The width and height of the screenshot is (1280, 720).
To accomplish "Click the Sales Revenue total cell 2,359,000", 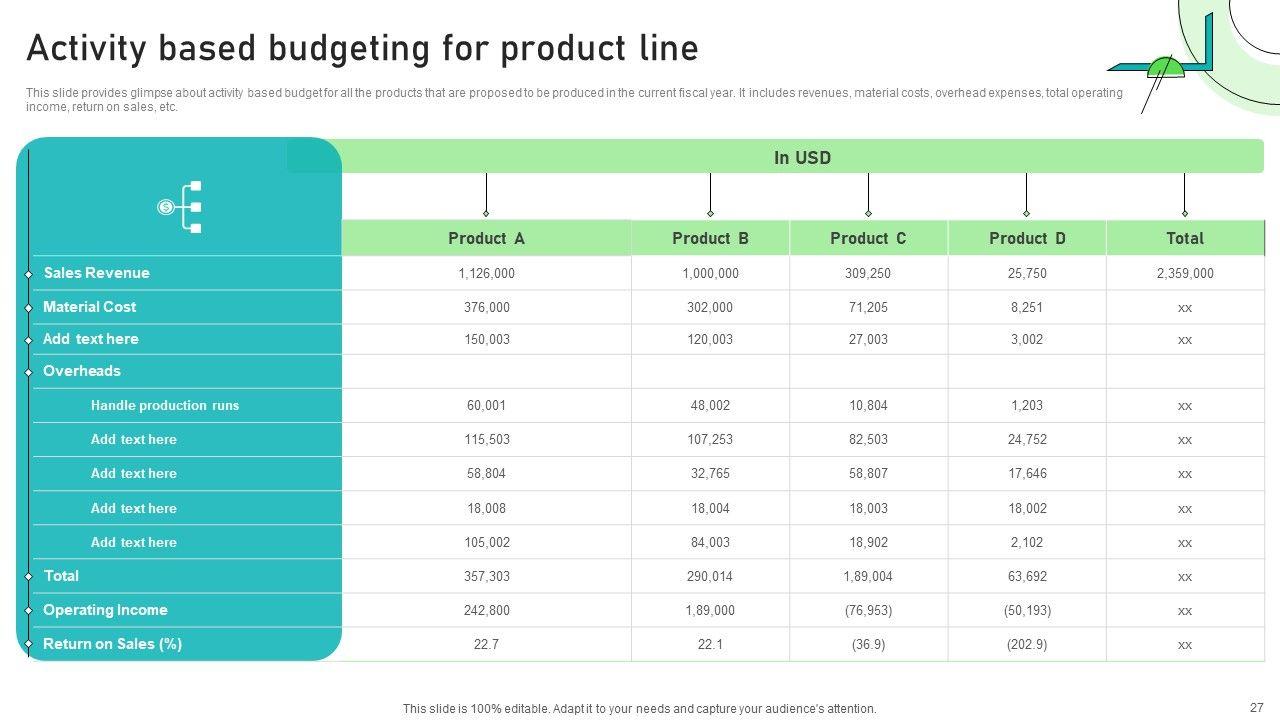I will [1185, 273].
